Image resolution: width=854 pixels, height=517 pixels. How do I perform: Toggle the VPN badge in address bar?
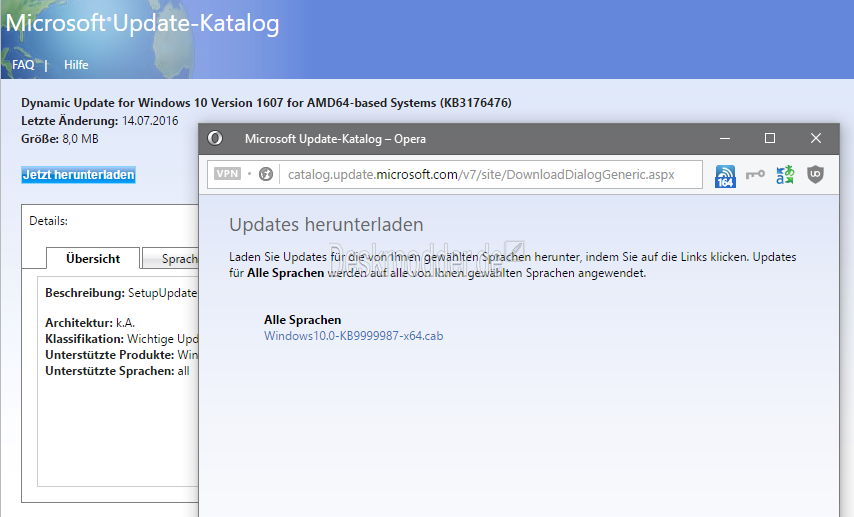[x=227, y=174]
